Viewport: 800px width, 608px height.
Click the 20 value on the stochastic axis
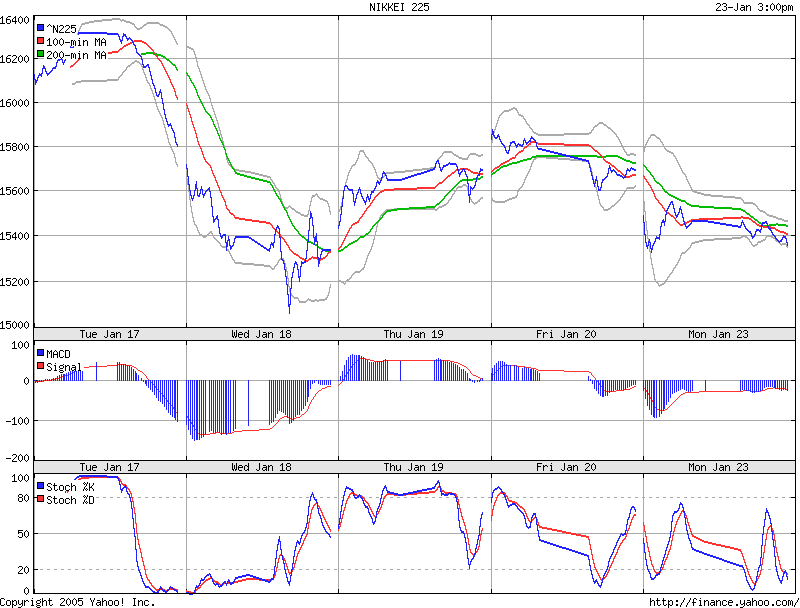pos(23,570)
